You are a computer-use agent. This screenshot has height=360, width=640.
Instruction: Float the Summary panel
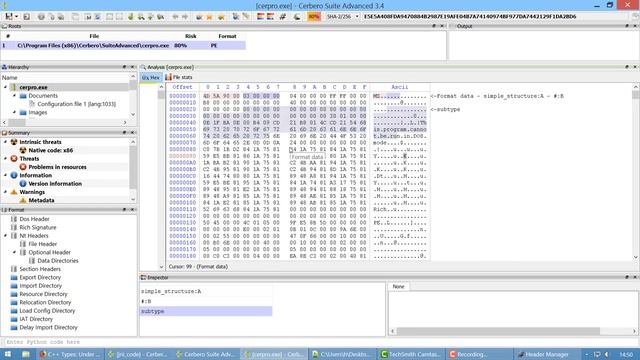pos(124,133)
